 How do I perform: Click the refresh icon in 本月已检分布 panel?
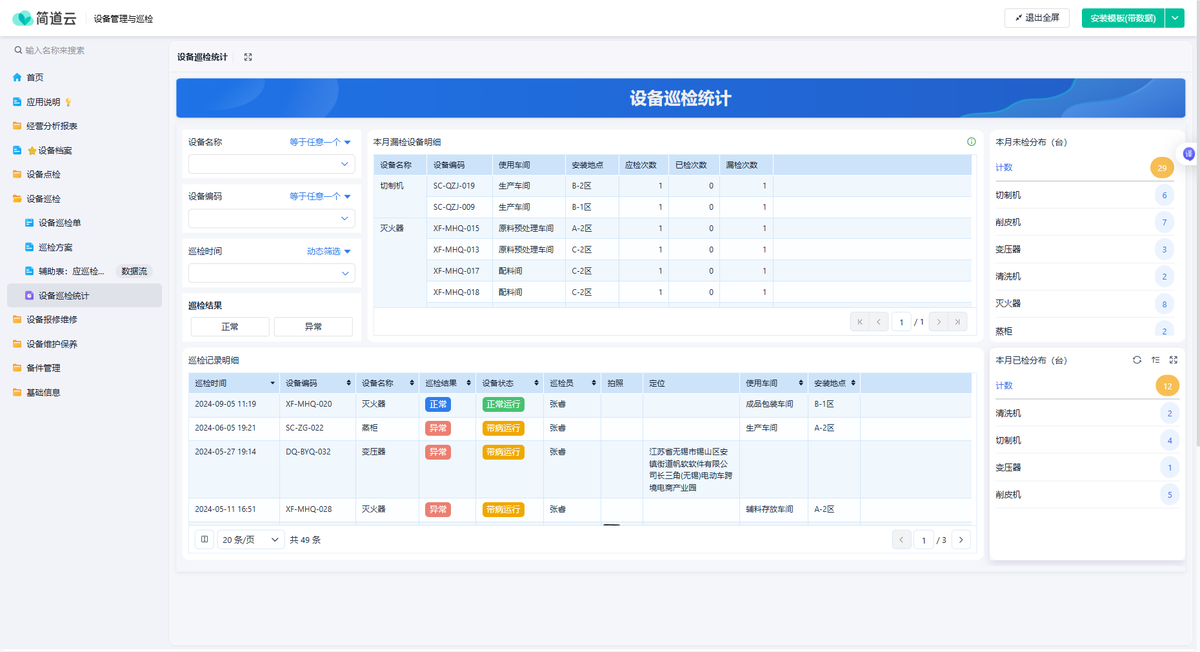click(1137, 360)
